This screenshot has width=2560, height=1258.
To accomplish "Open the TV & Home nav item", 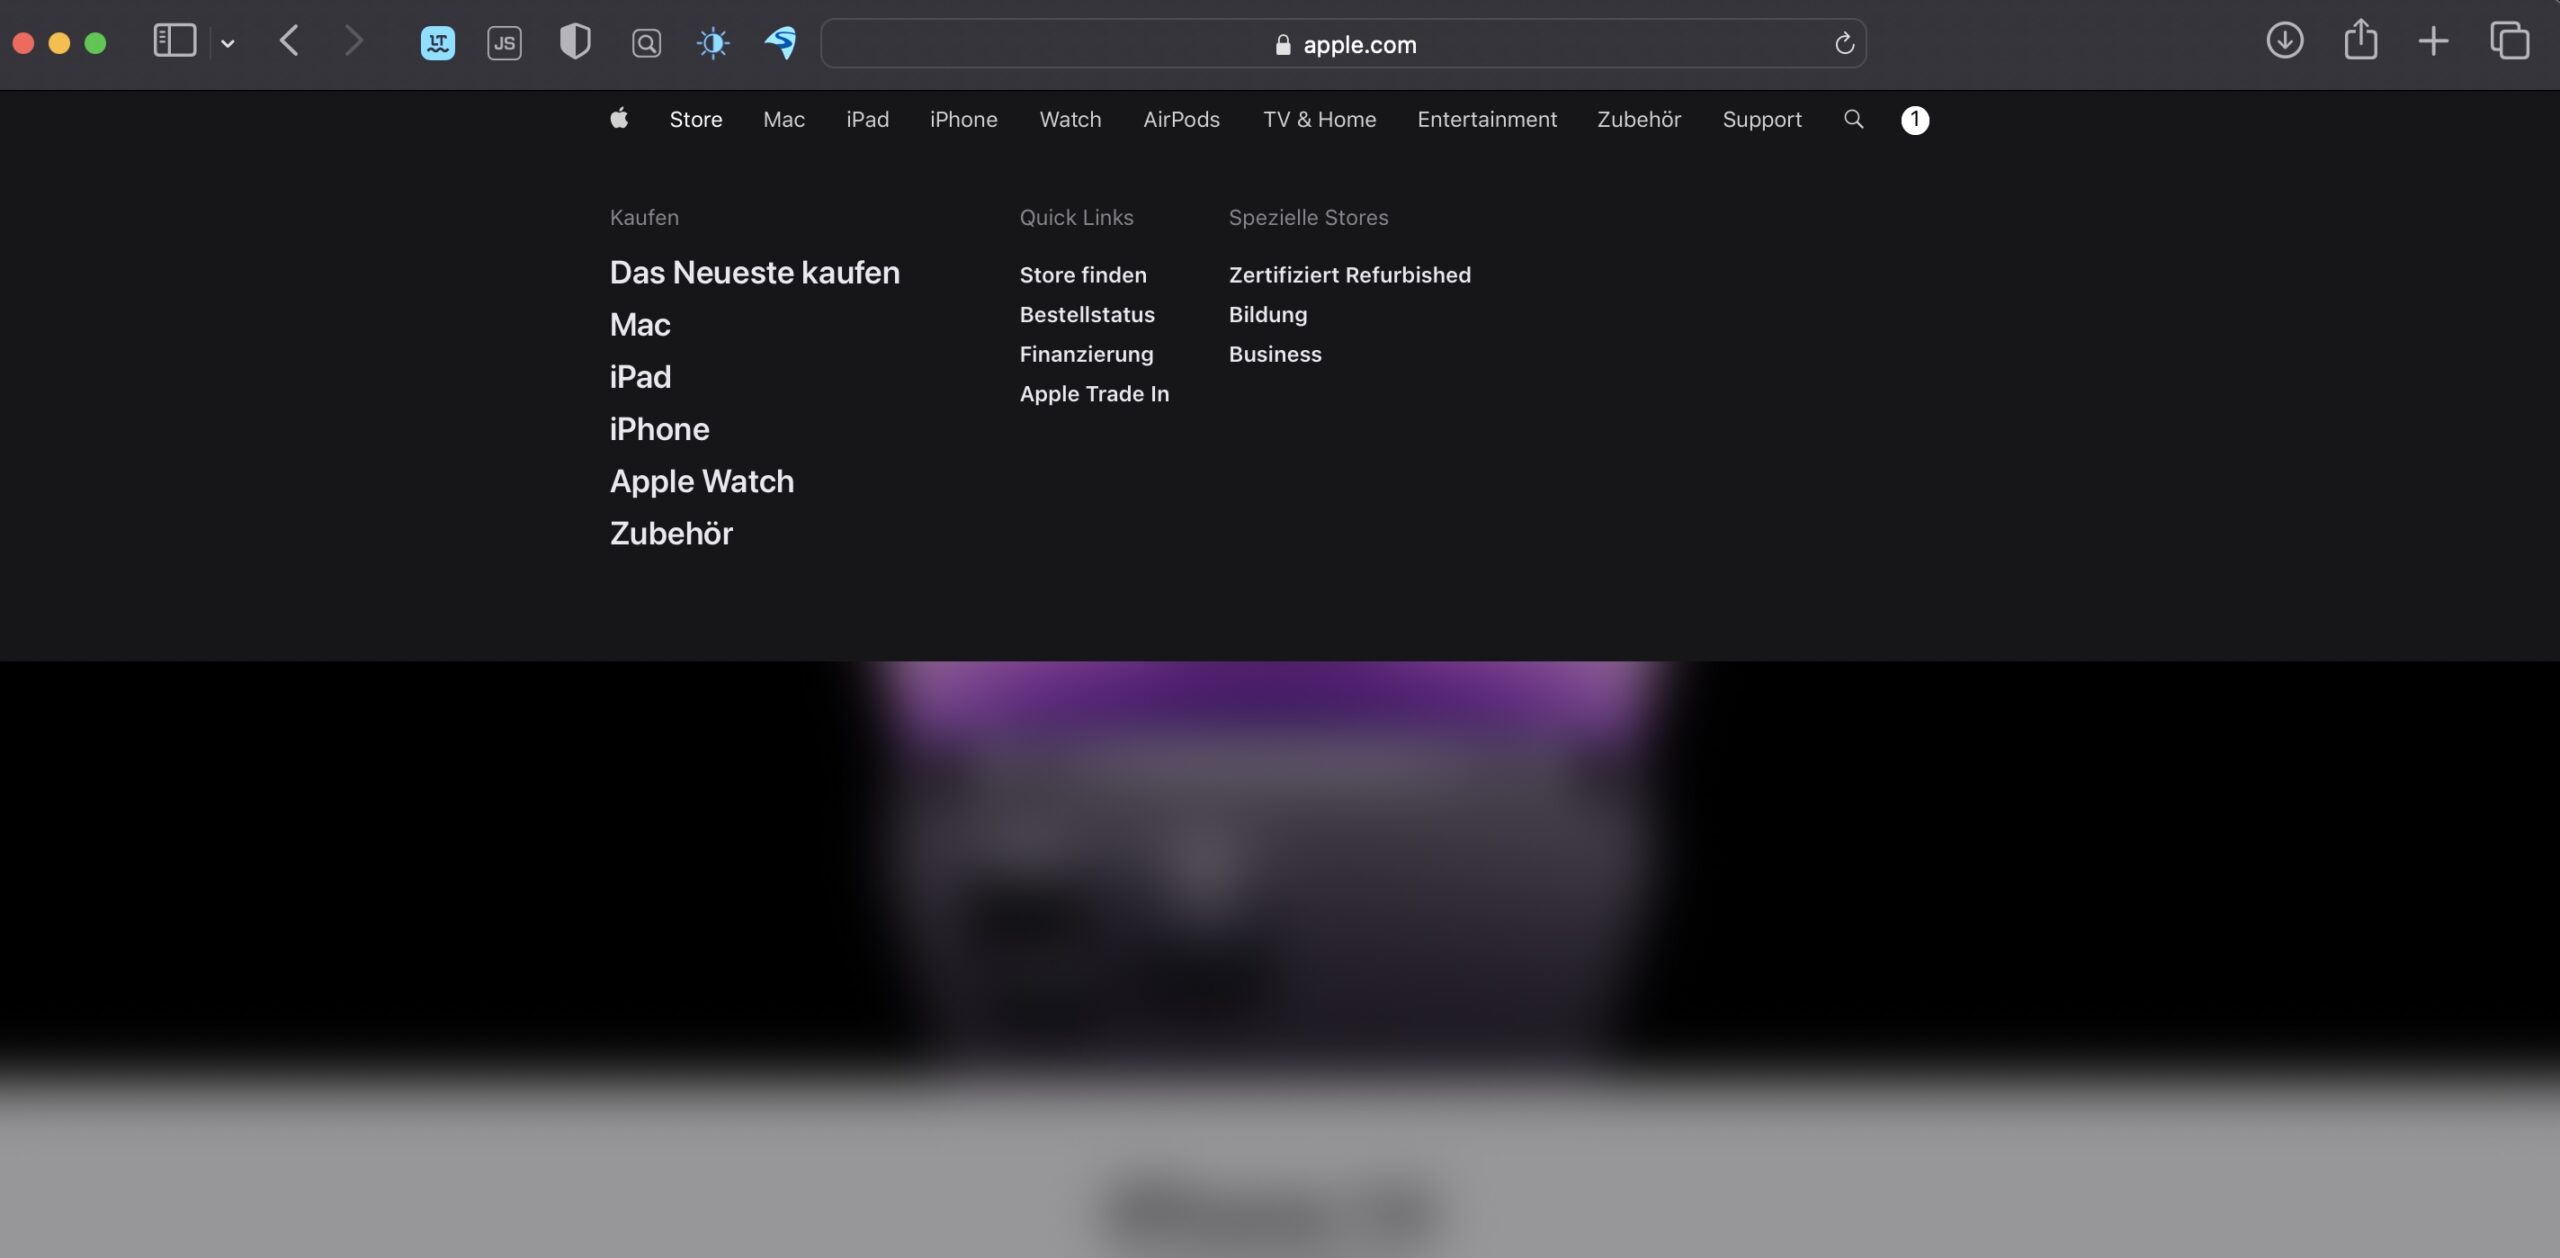I will coord(1319,119).
